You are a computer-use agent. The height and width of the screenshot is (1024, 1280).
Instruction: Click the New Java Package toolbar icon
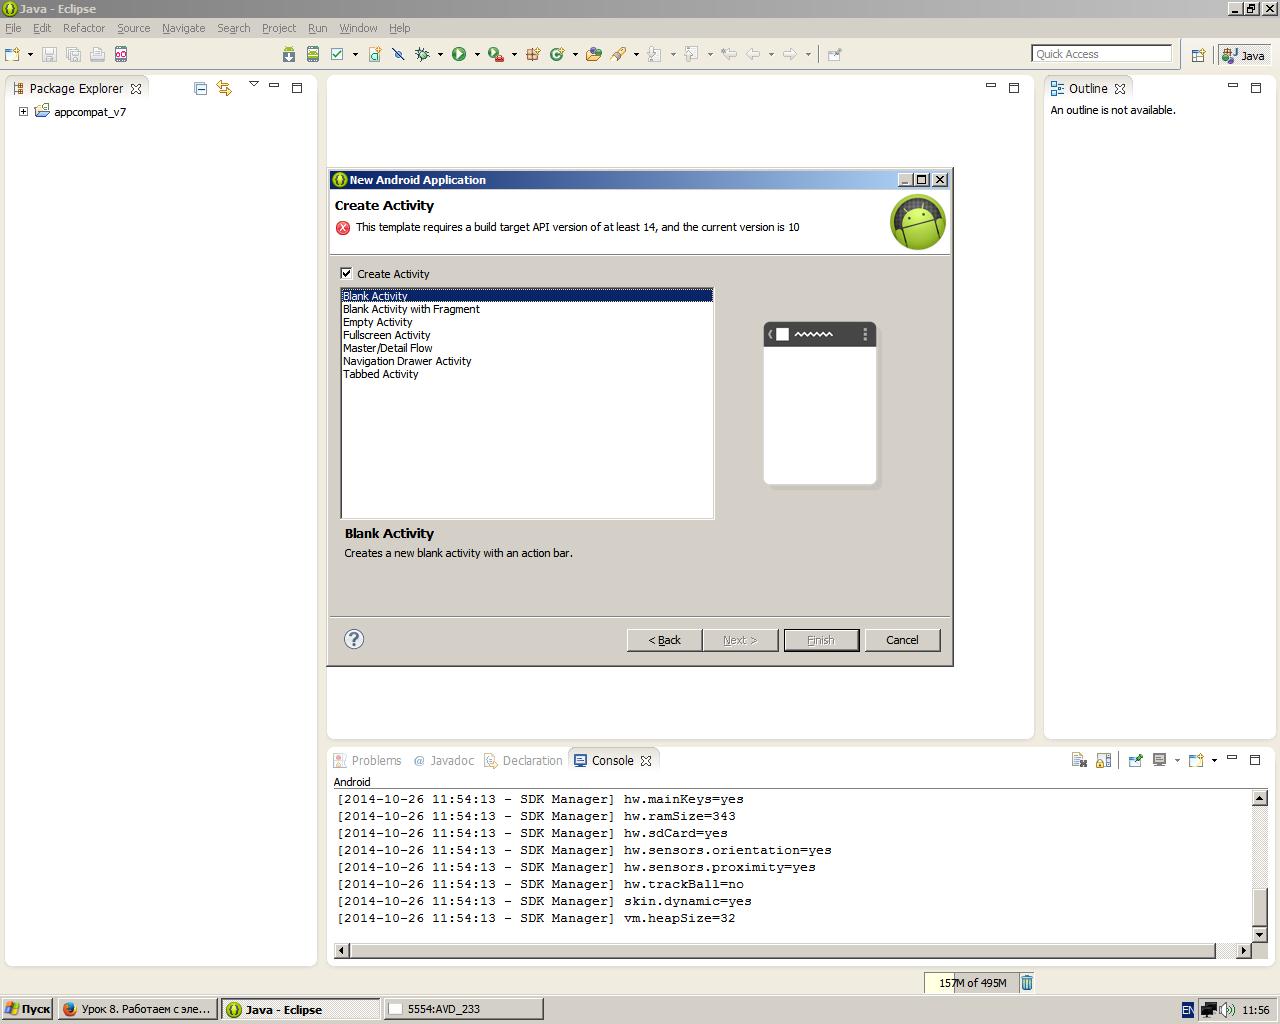pyautogui.click(x=533, y=54)
